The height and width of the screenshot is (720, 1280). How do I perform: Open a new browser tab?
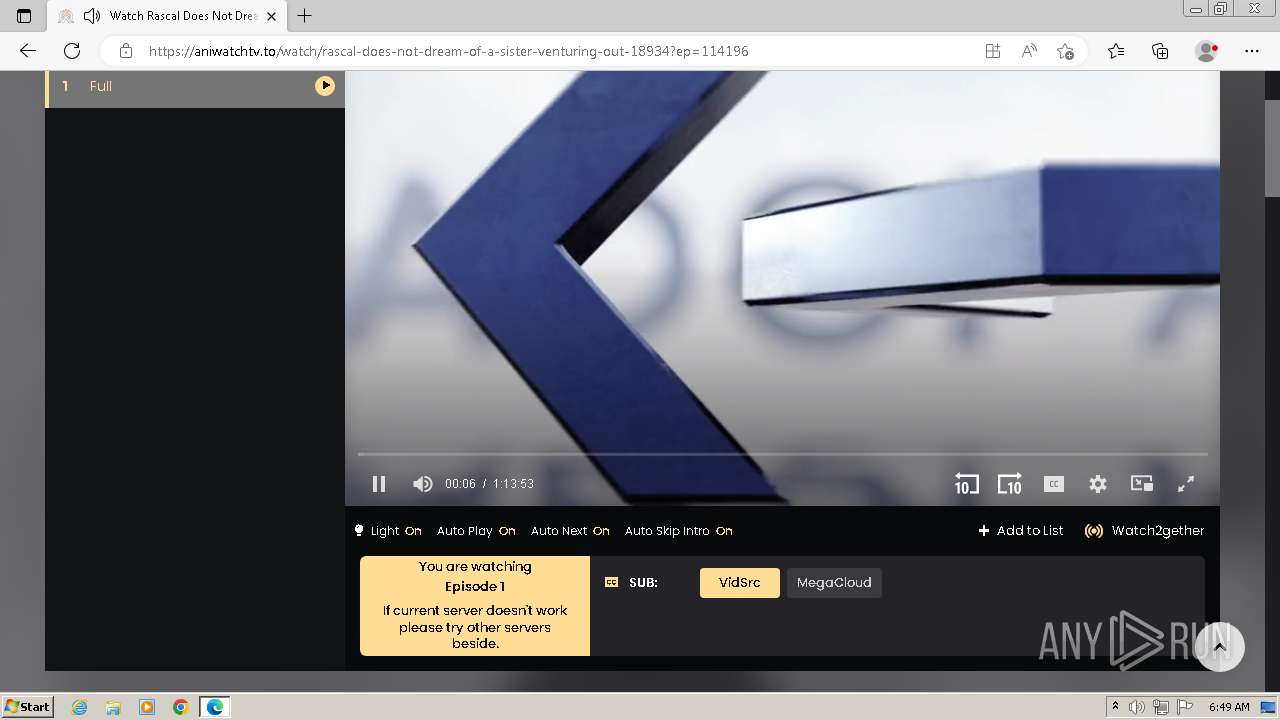(x=305, y=16)
